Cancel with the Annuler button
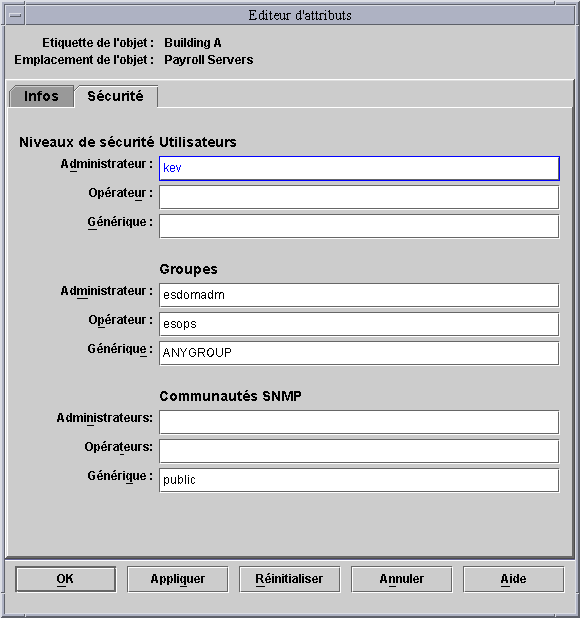This screenshot has width=580, height=618. pyautogui.click(x=402, y=579)
